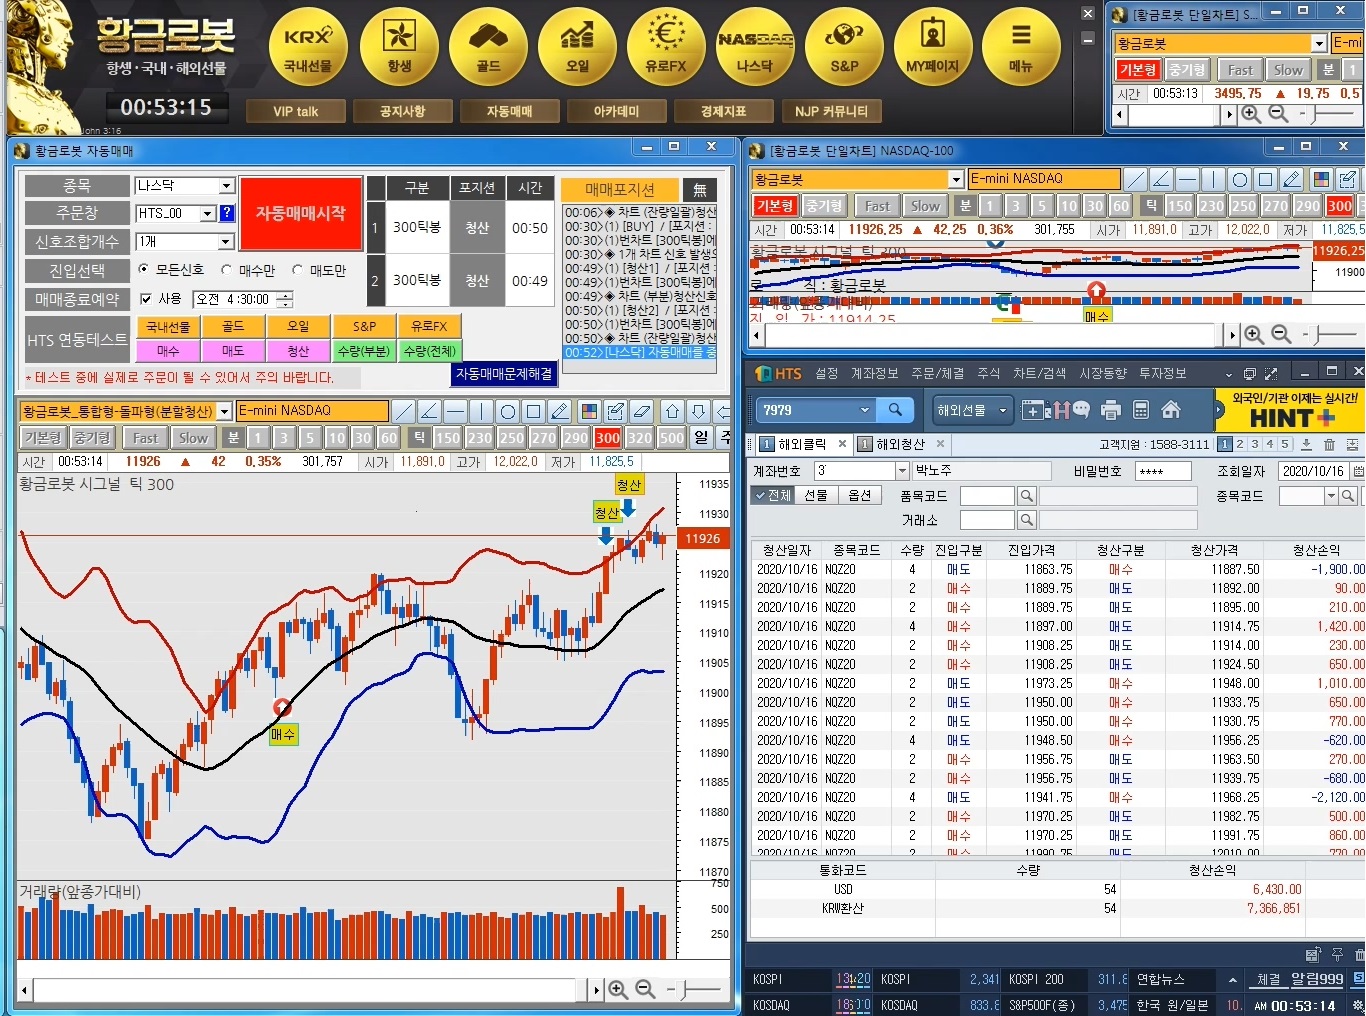Image resolution: width=1366 pixels, height=1016 pixels.
Task: Zoom out on the bottom chart
Action: coord(645,989)
